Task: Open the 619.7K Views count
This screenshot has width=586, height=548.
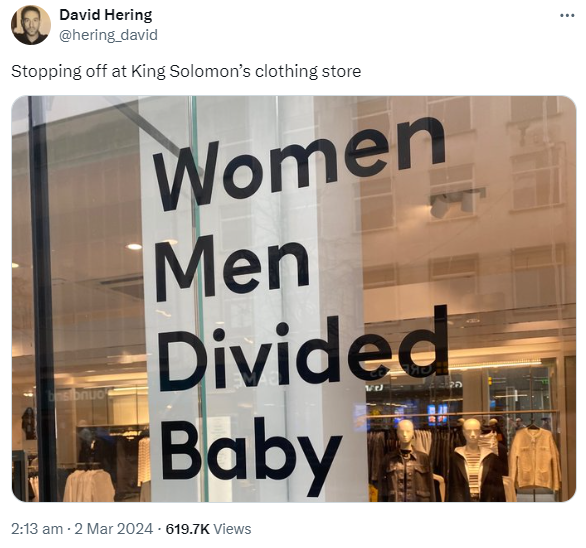Action: [208, 529]
